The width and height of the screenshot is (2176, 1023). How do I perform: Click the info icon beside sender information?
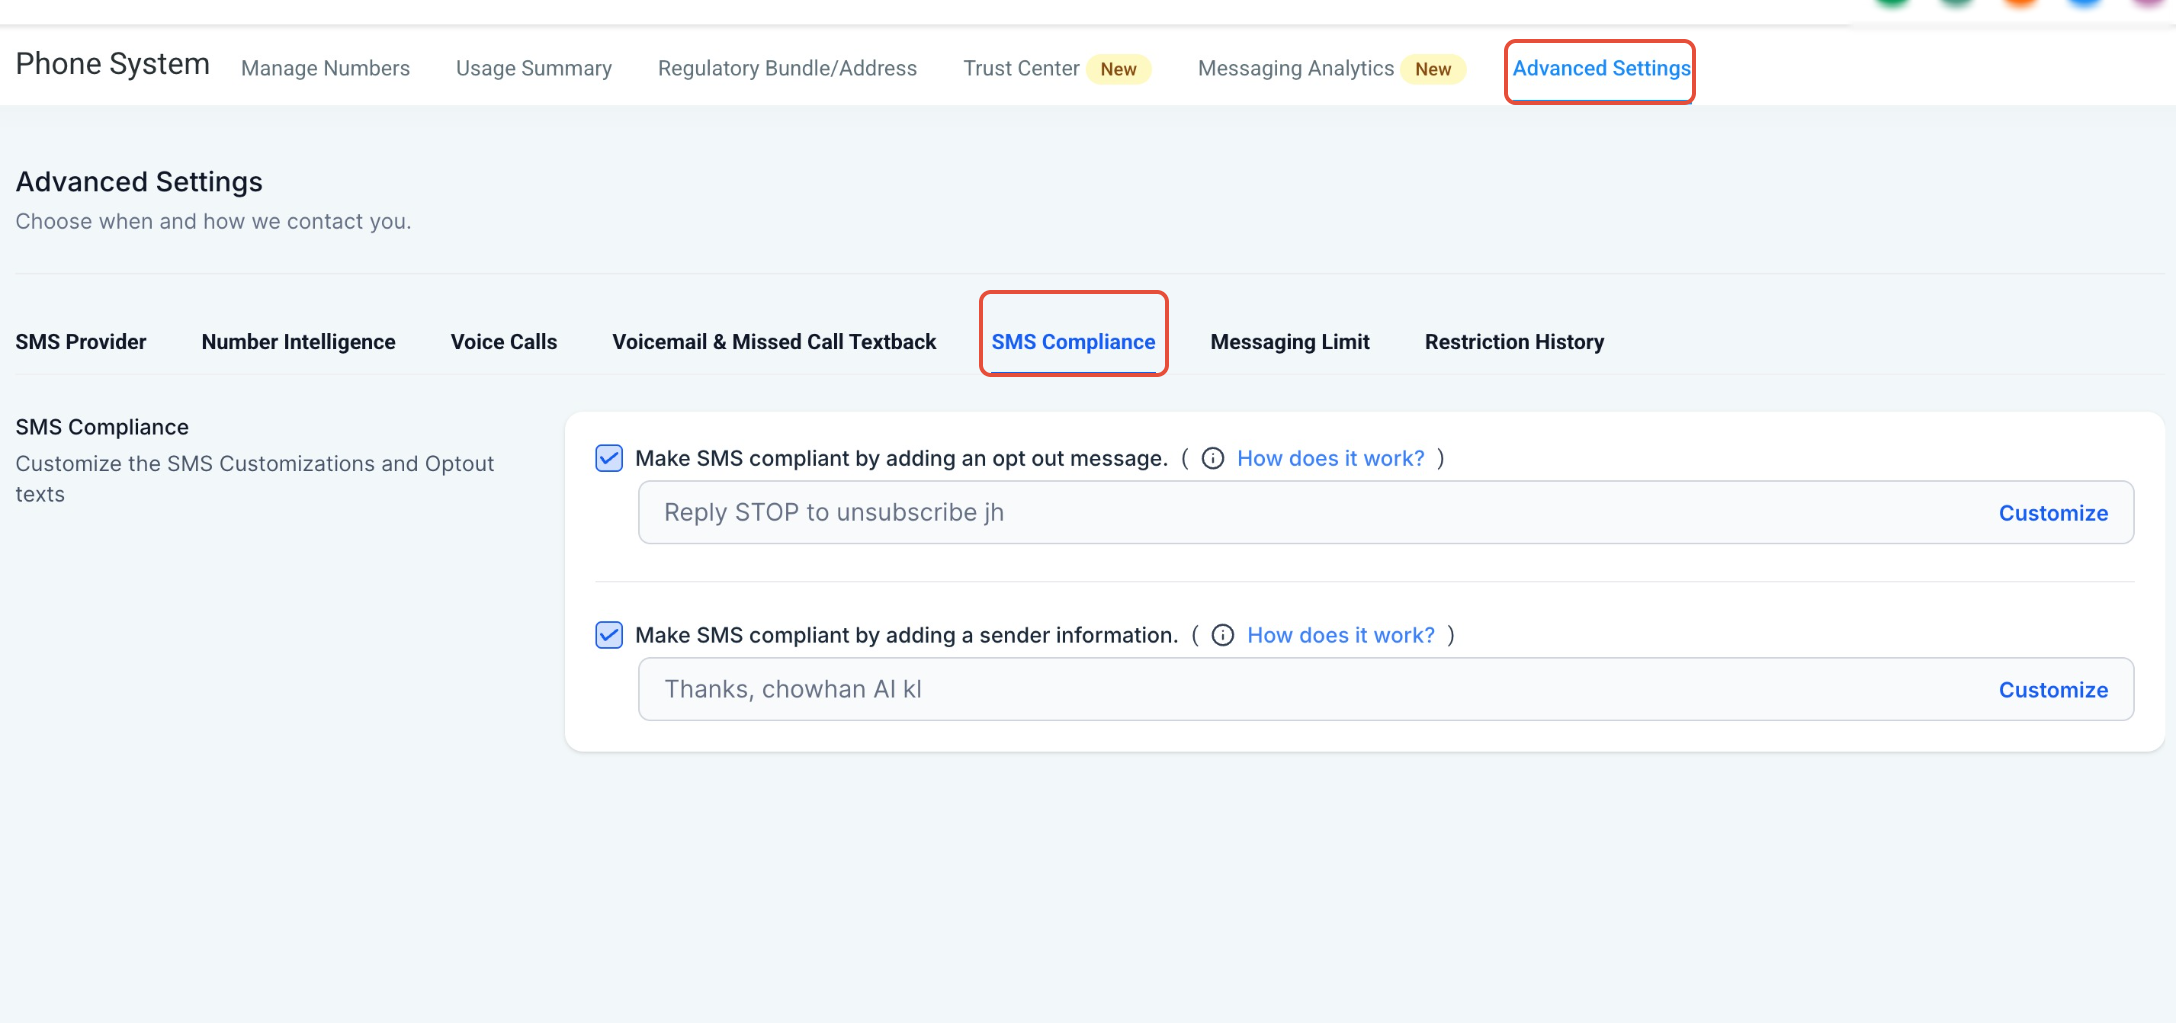(x=1223, y=635)
